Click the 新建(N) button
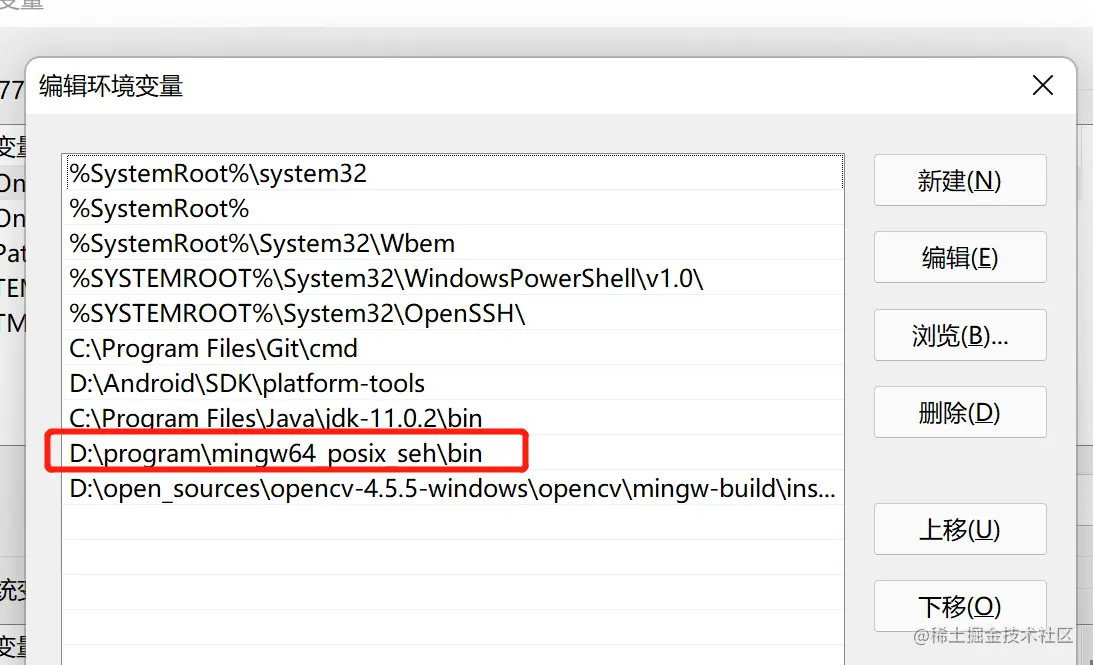 tap(960, 181)
